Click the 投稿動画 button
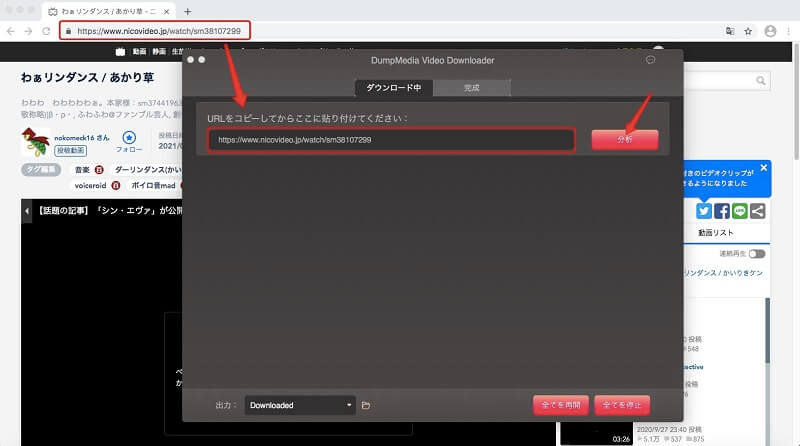The height and width of the screenshot is (446, 800). tap(70, 151)
